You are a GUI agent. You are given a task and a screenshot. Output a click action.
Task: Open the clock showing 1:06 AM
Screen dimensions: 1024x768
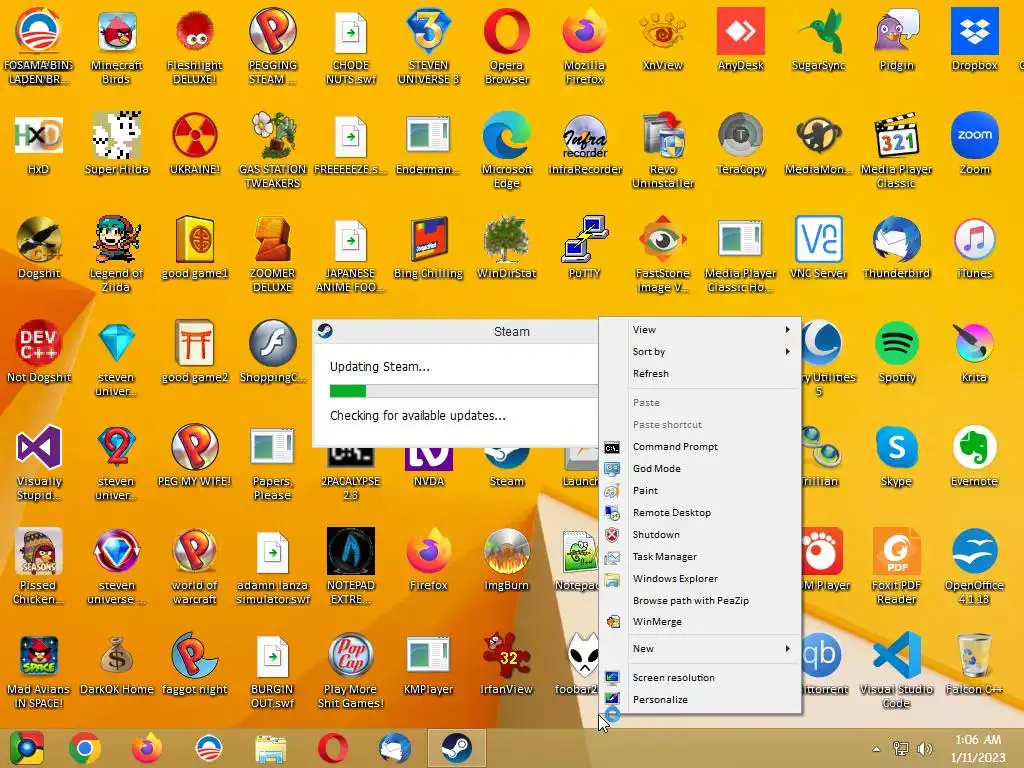coord(978,748)
